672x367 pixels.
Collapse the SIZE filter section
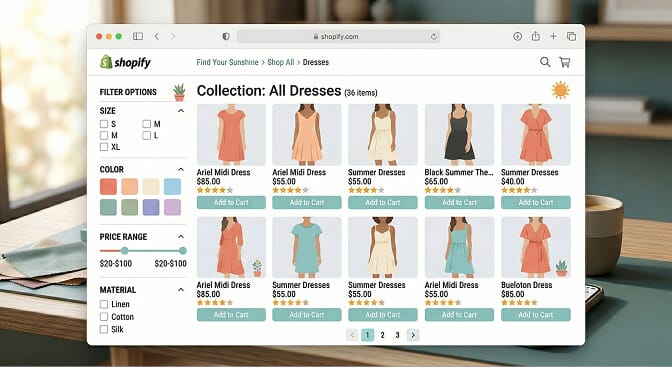pyautogui.click(x=181, y=111)
